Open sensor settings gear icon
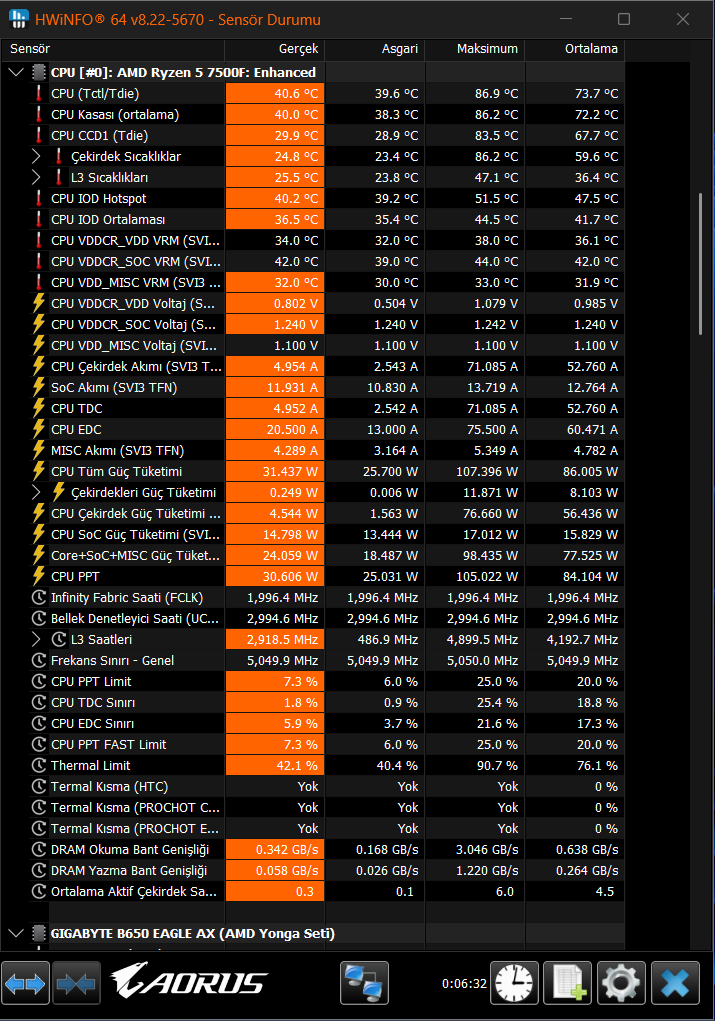 point(621,983)
